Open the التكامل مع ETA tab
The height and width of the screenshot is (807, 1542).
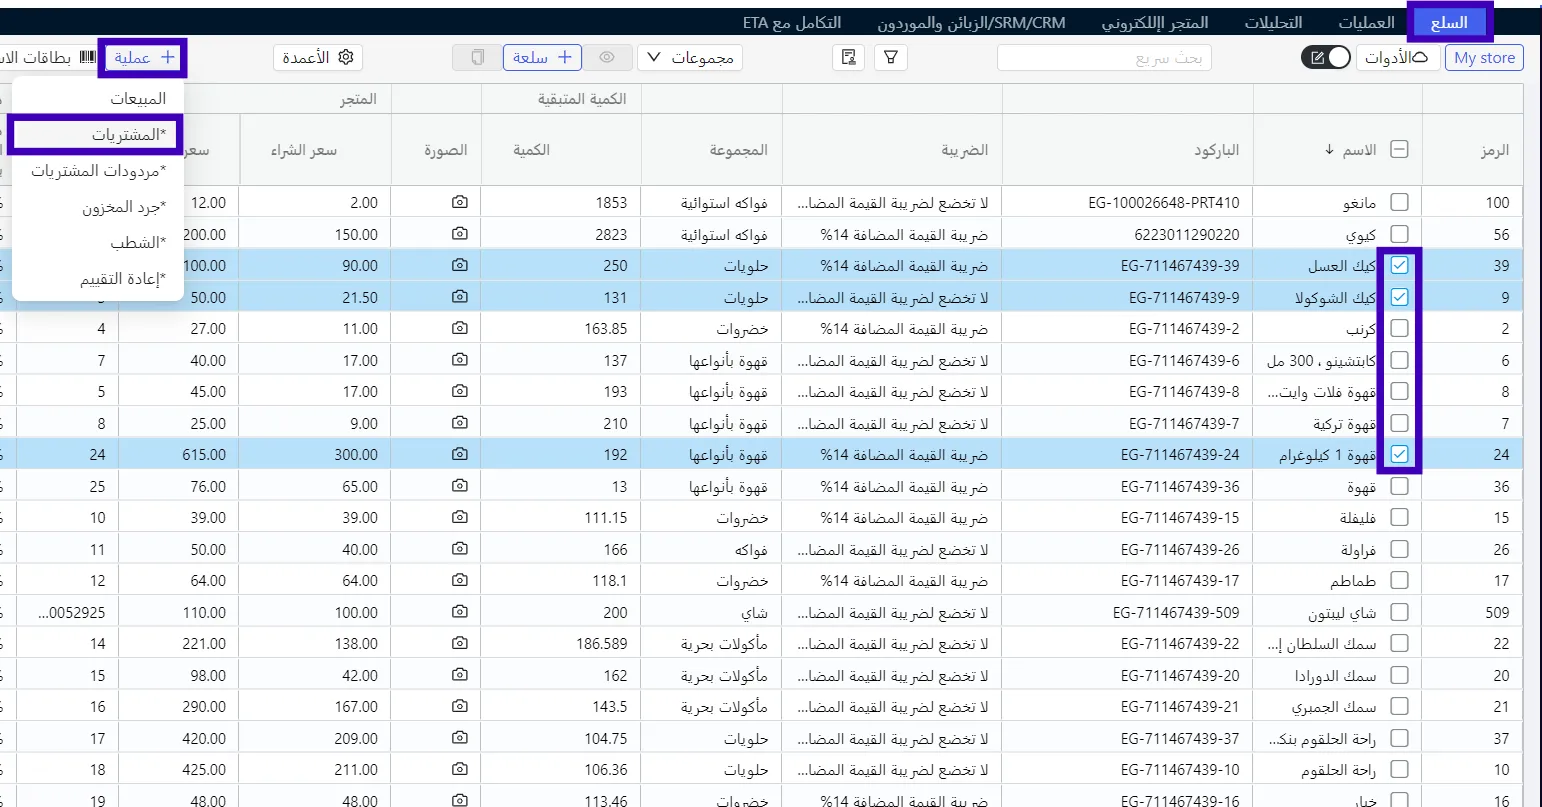tap(792, 22)
